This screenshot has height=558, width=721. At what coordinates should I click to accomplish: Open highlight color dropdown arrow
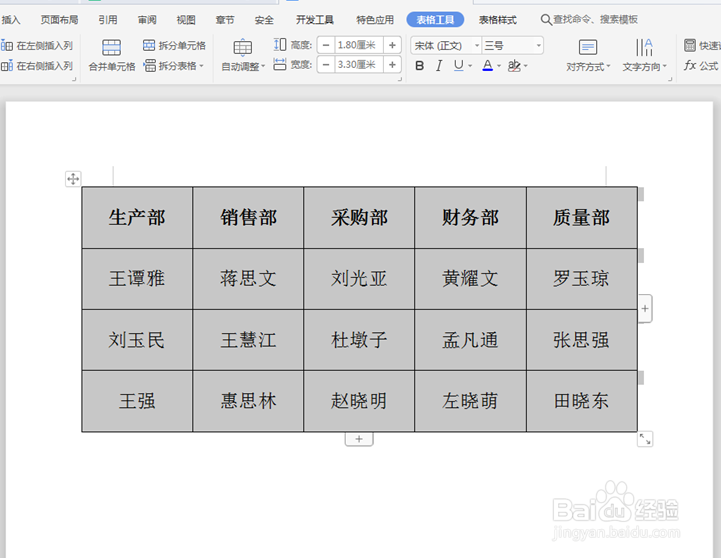point(526,66)
